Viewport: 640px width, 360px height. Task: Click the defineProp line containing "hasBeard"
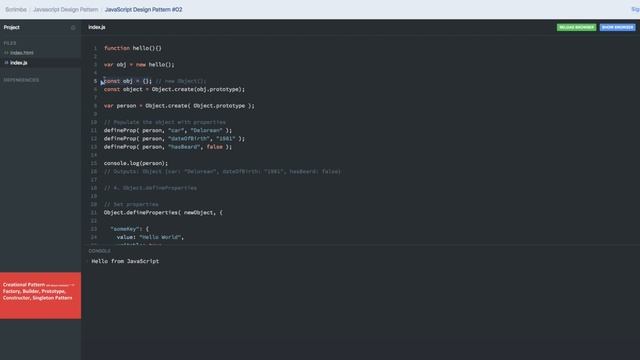(x=168, y=147)
